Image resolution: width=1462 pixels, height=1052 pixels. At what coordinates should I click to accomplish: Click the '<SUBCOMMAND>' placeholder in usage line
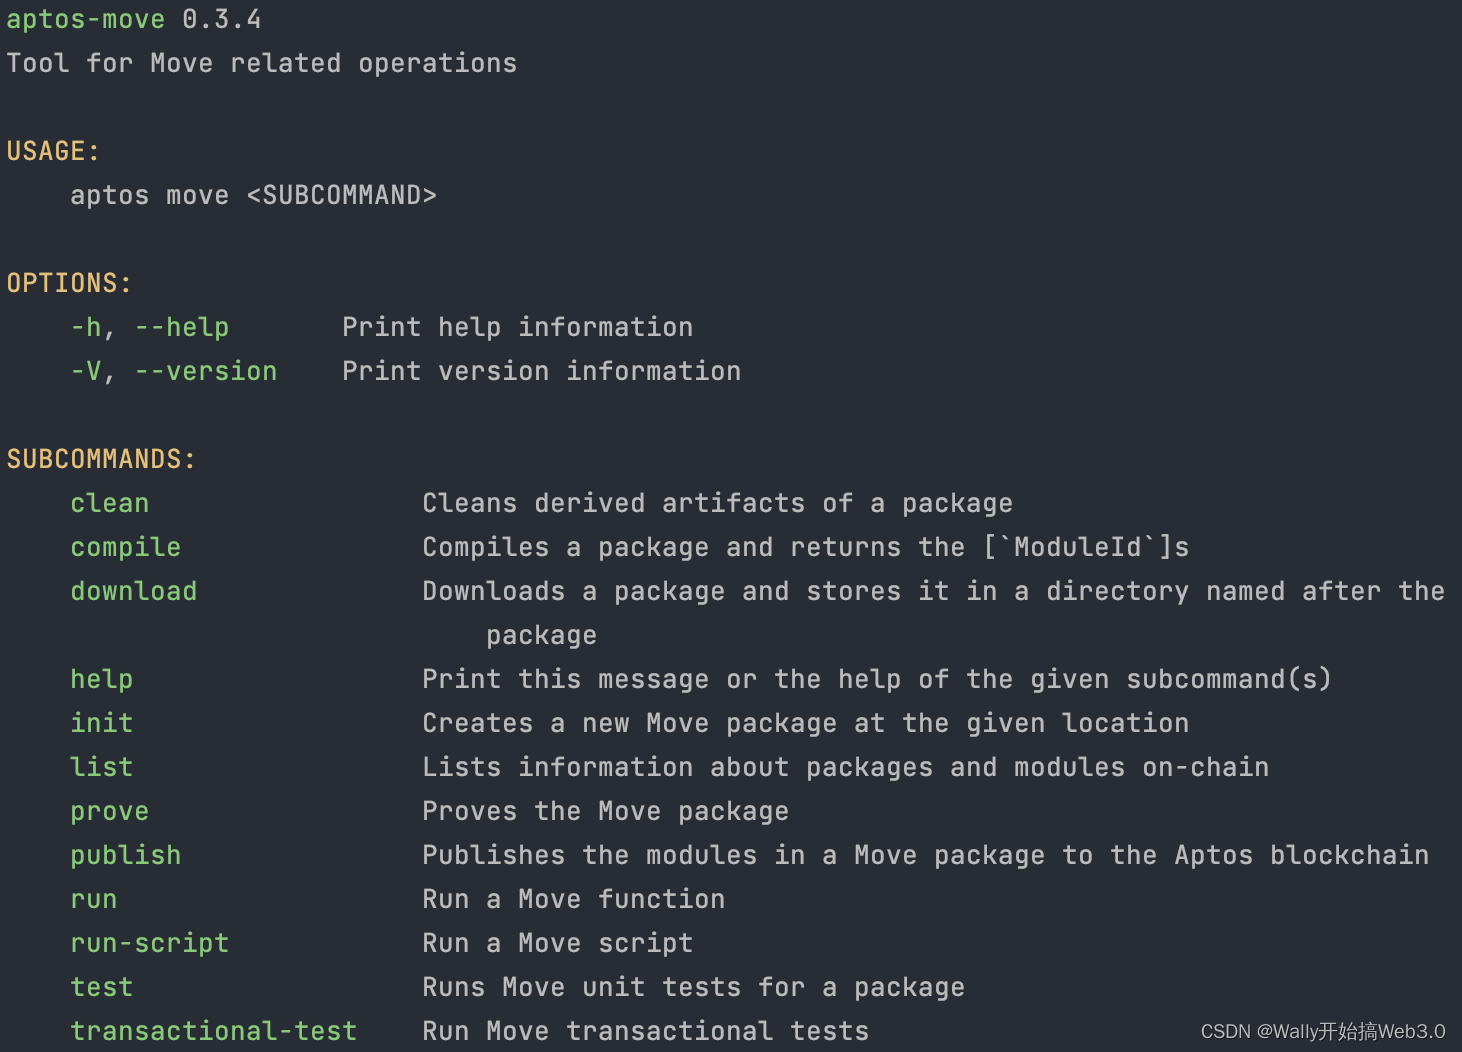342,195
